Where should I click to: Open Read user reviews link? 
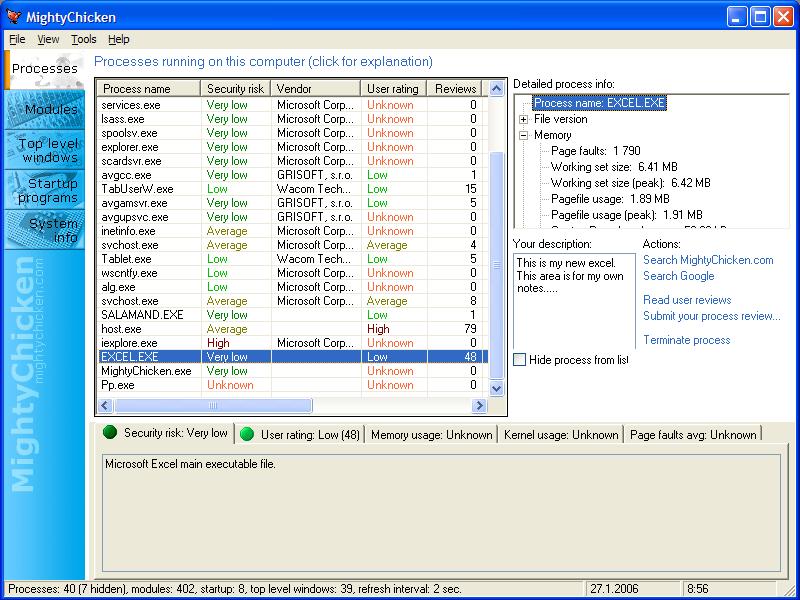687,300
